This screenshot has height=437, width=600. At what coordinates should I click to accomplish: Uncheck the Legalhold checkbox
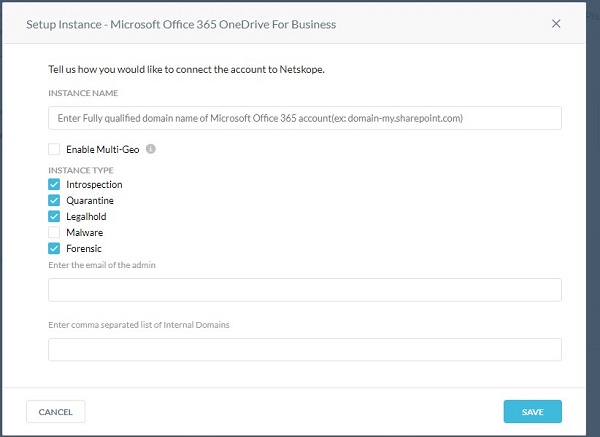tap(54, 216)
